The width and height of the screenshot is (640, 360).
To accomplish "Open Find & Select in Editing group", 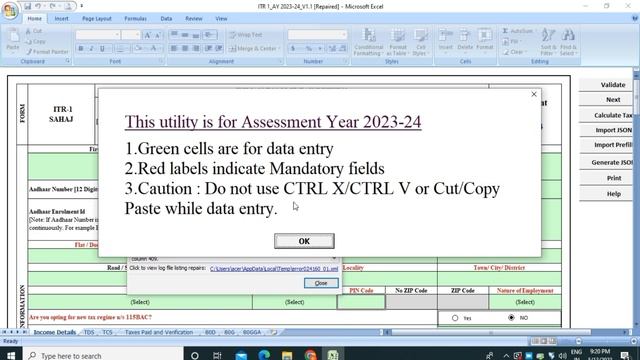I will click(568, 42).
